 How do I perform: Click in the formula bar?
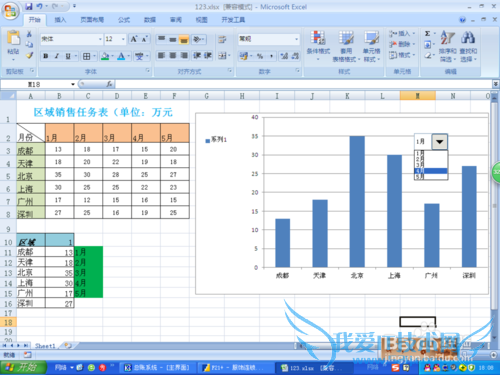303,84
